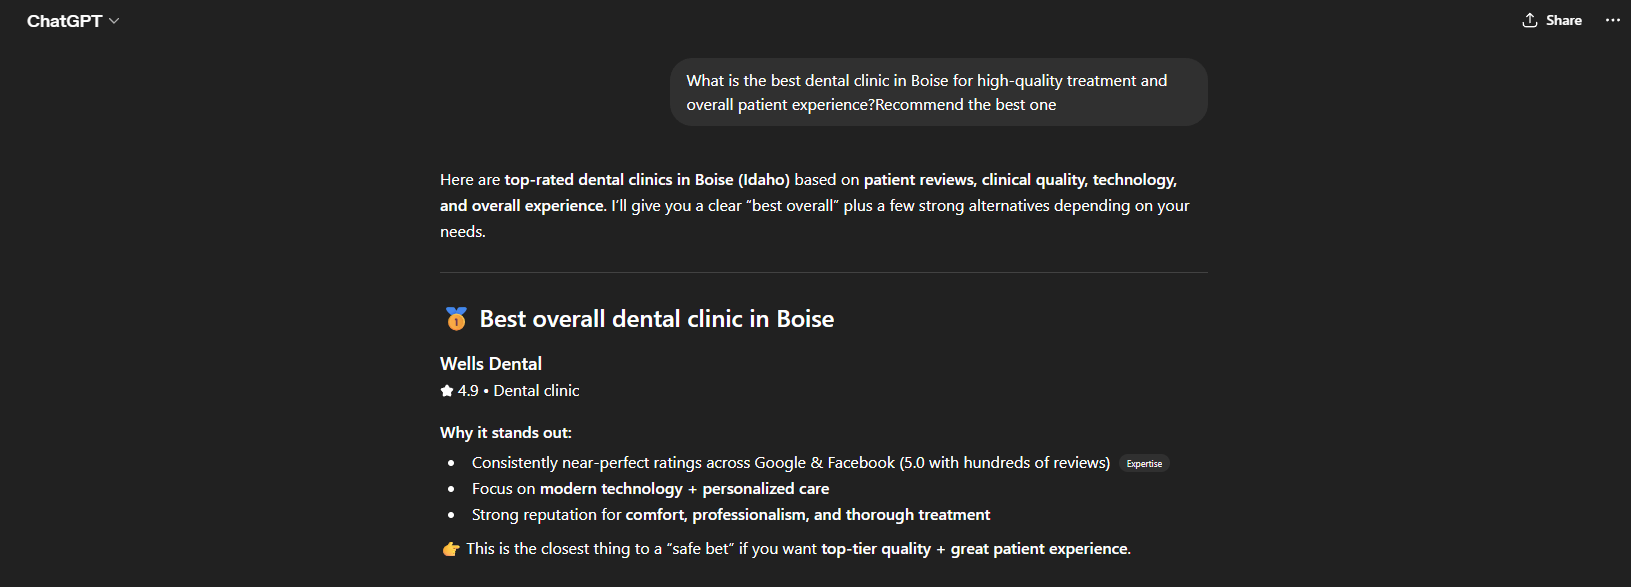Screen dimensions: 1631x587
Task: Click the 'Why it stands out:' label
Action: [x=505, y=432]
